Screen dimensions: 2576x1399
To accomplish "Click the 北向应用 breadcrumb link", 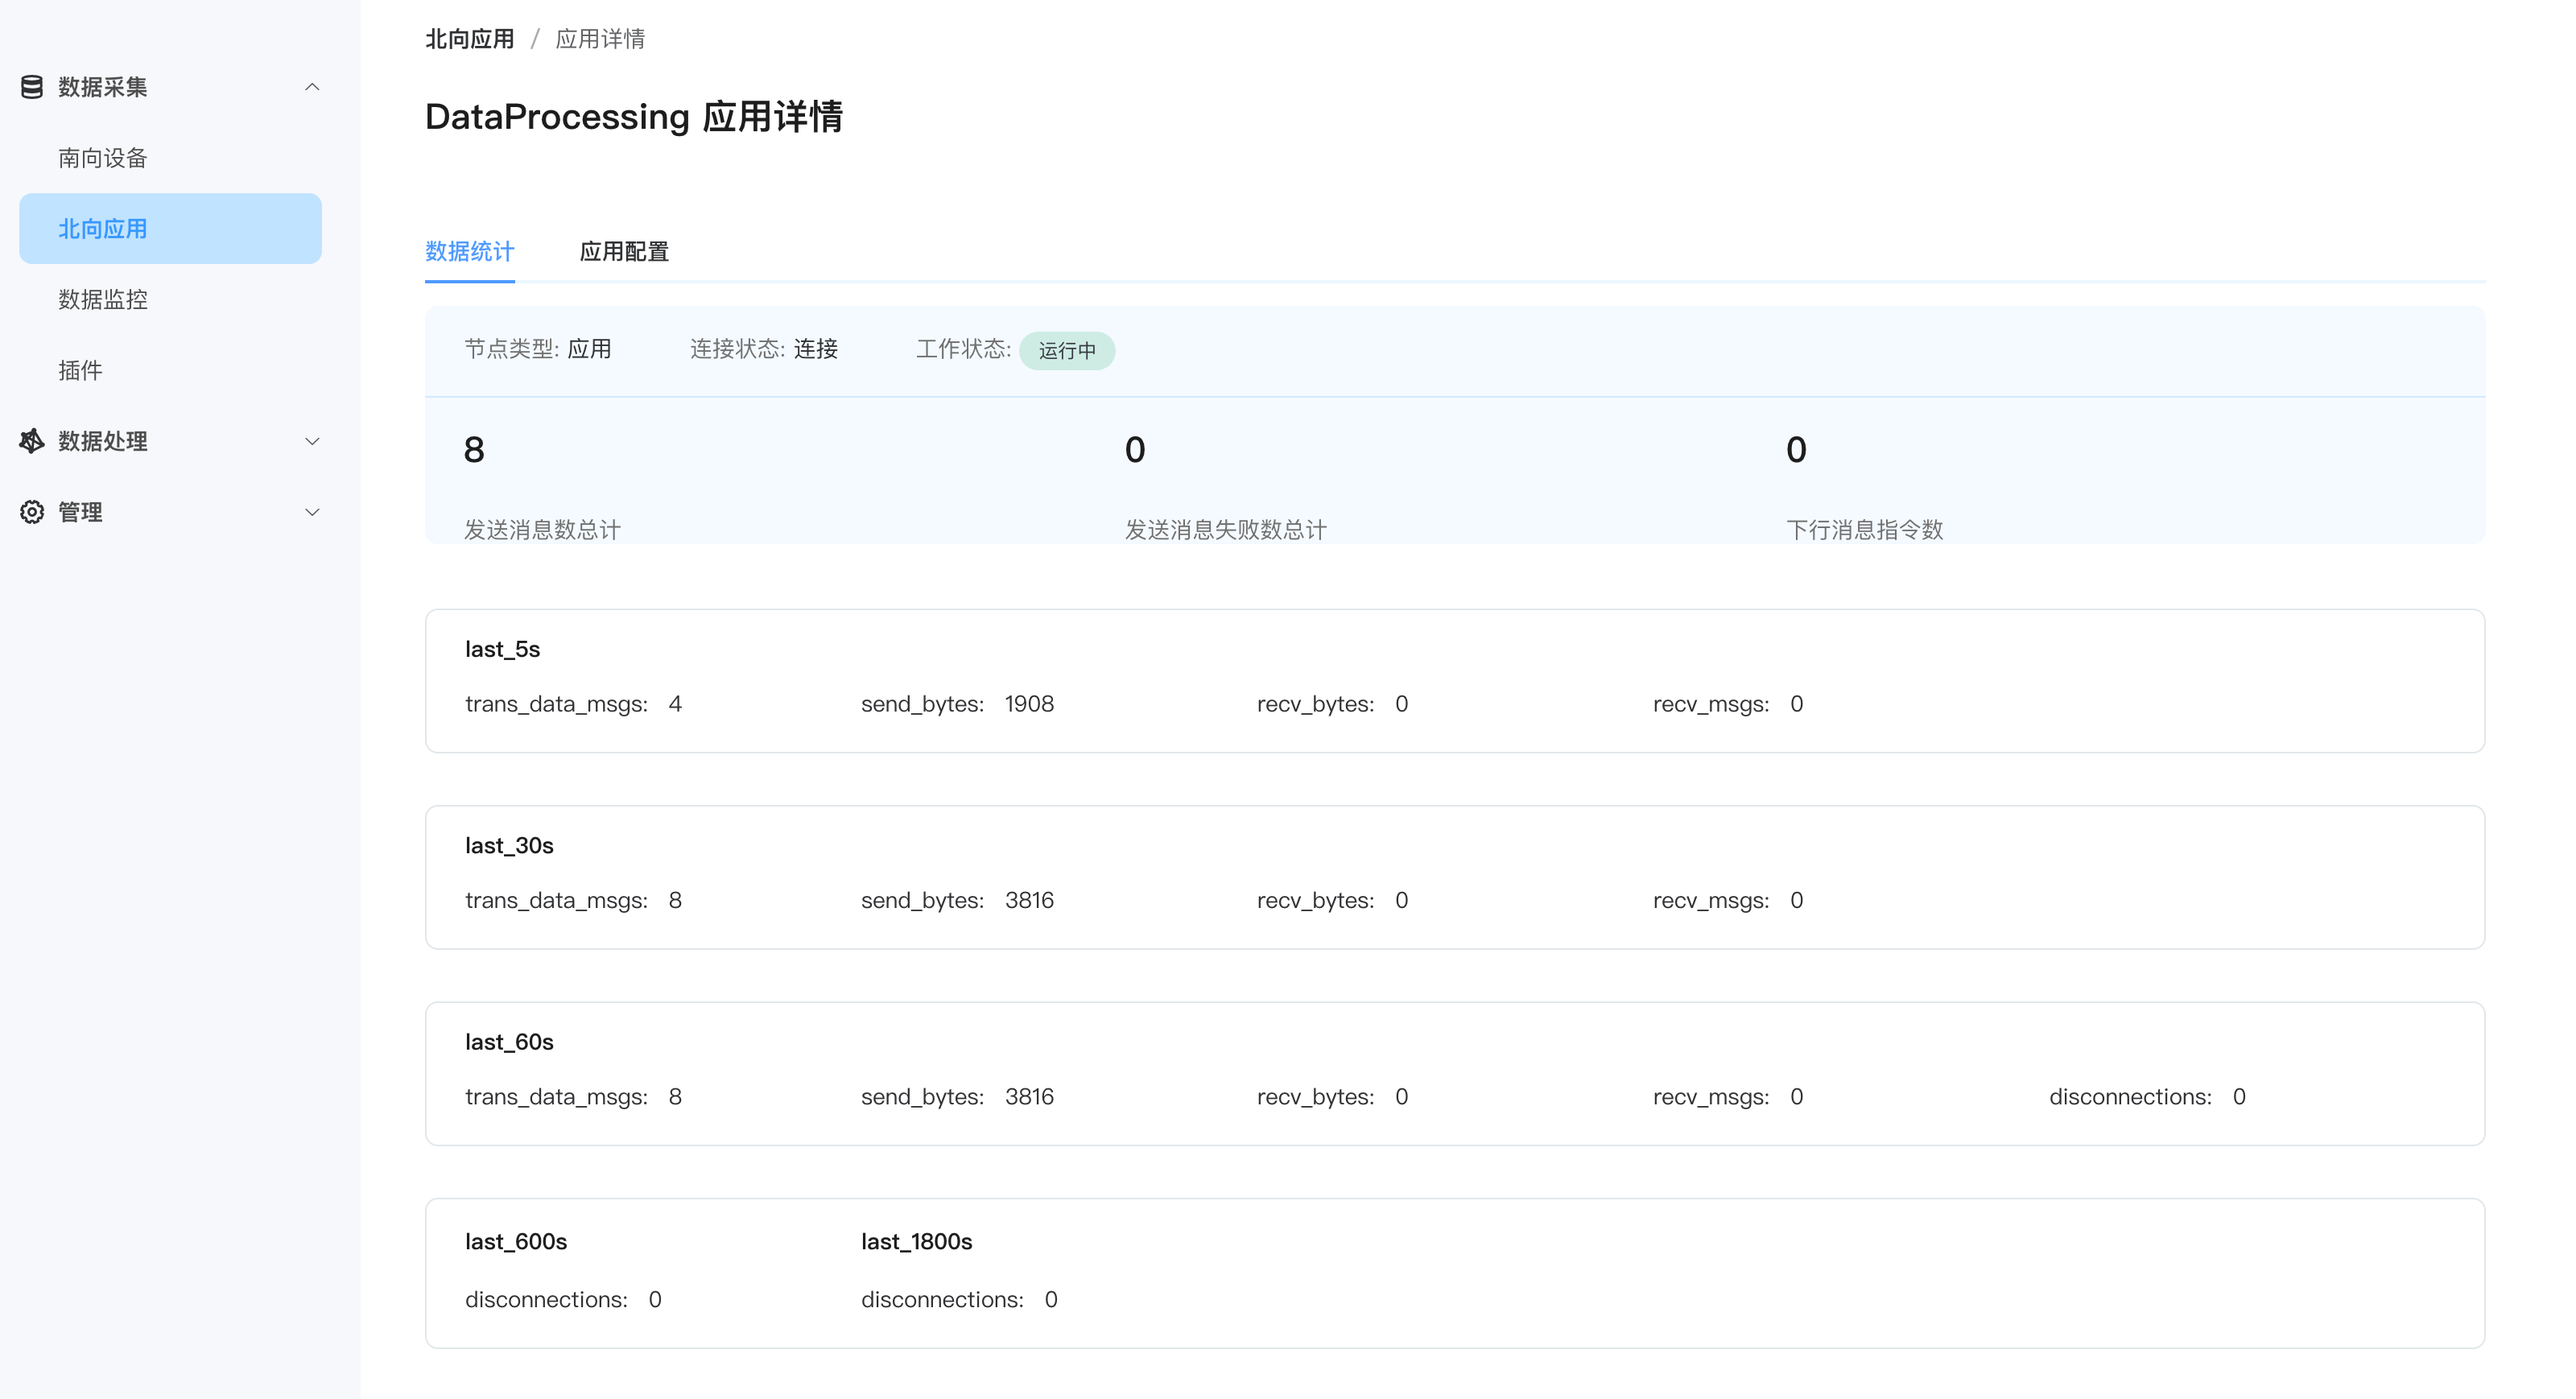I will click(x=469, y=39).
